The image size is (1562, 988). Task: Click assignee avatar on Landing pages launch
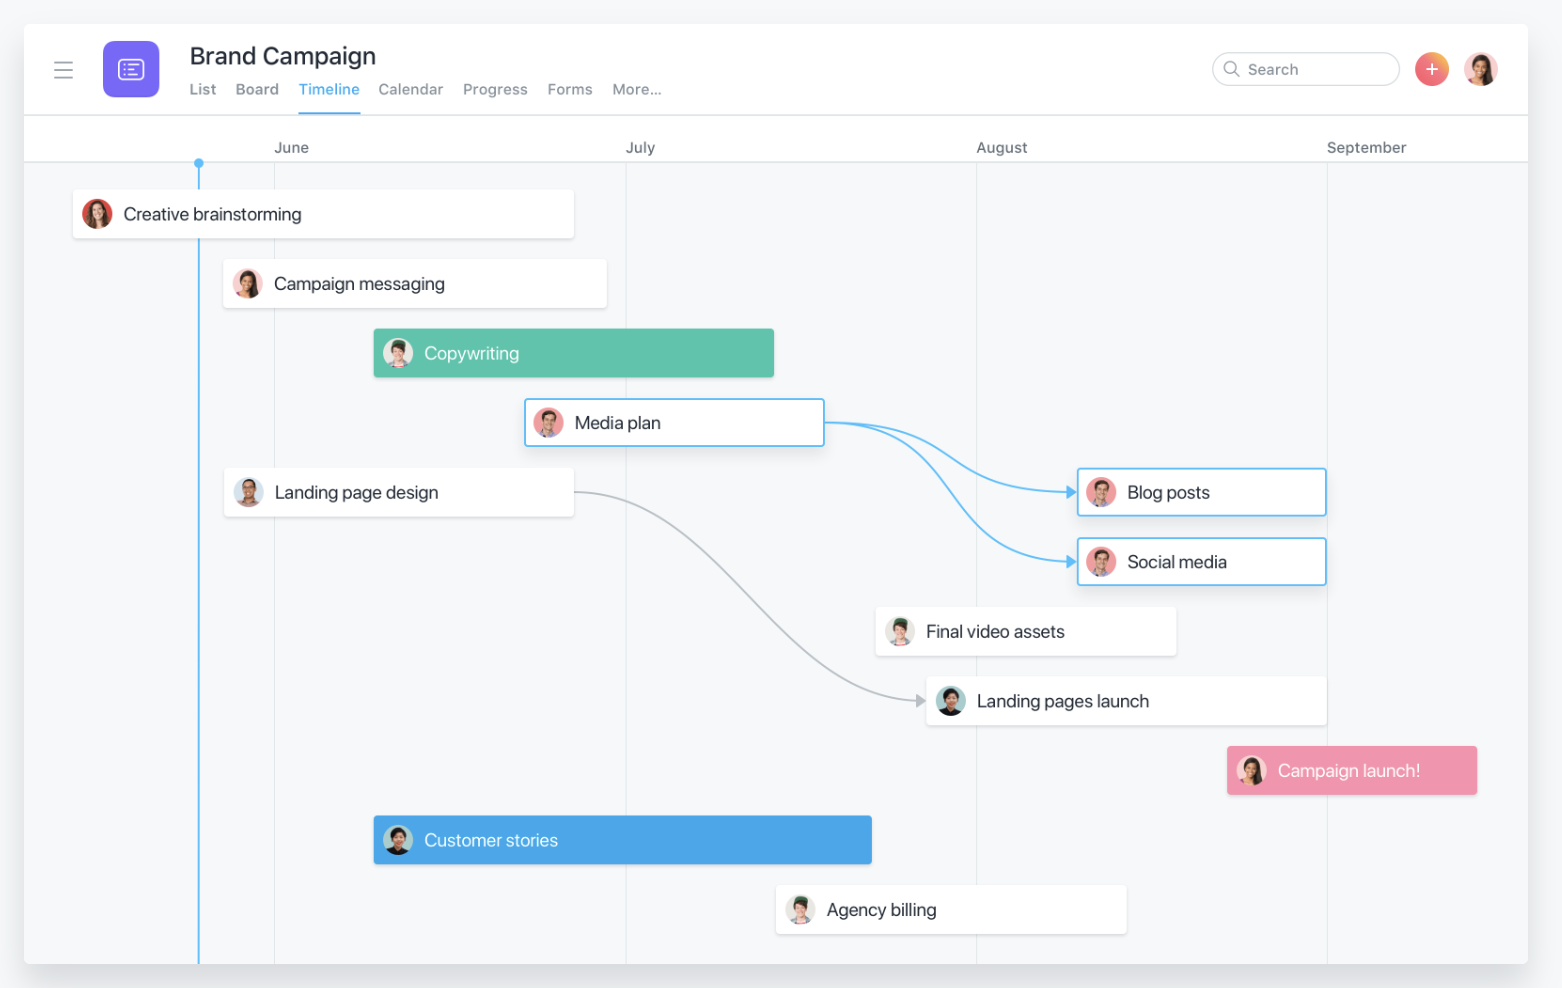[x=950, y=701]
